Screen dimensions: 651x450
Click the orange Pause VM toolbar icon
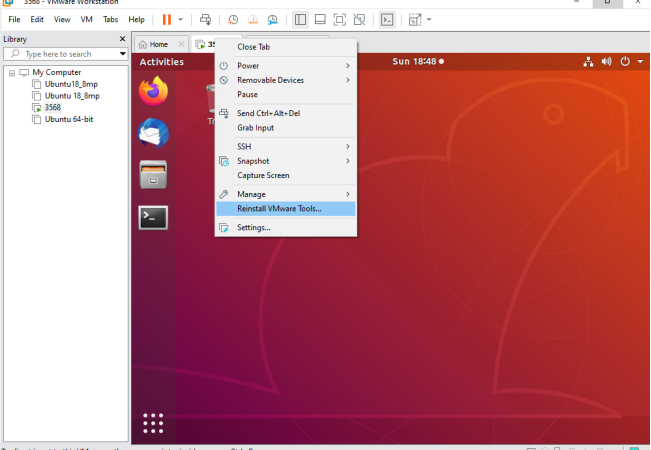click(167, 19)
